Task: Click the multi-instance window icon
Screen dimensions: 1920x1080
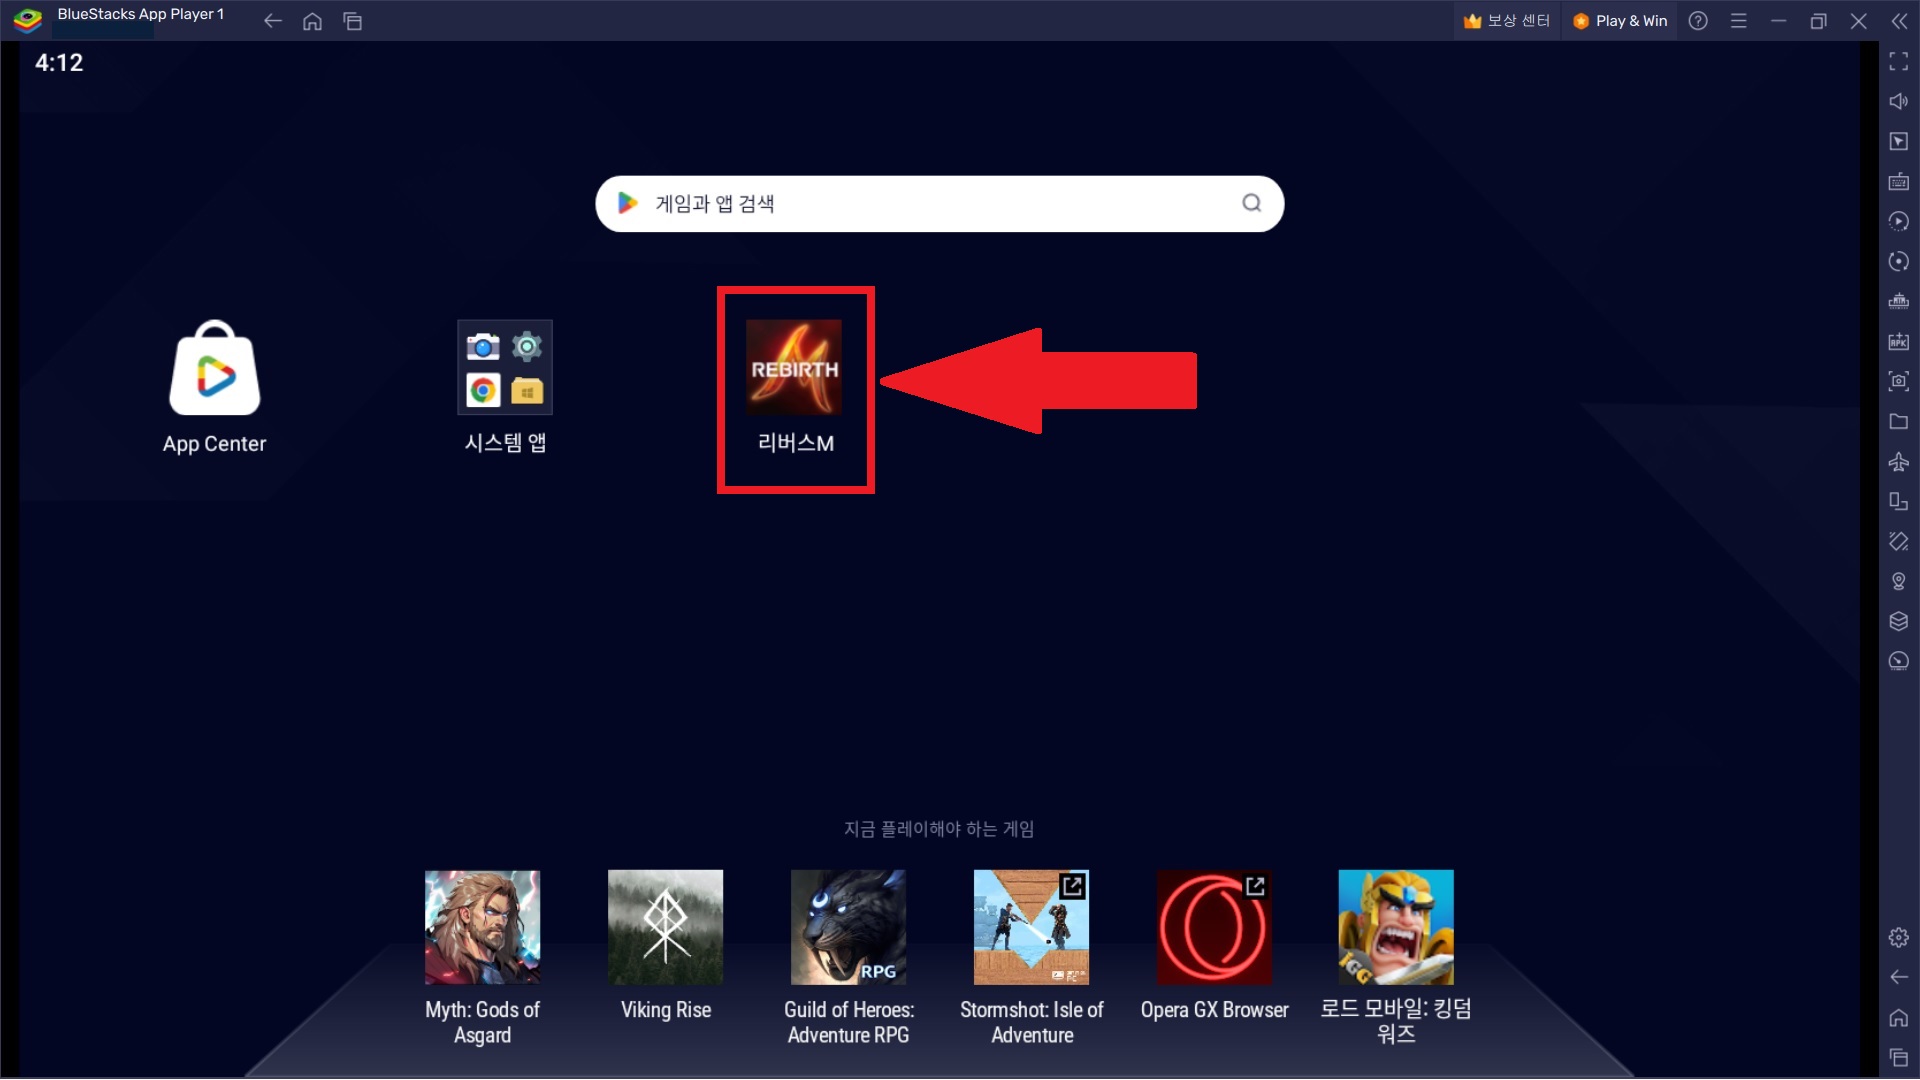Action: [x=1899, y=502]
